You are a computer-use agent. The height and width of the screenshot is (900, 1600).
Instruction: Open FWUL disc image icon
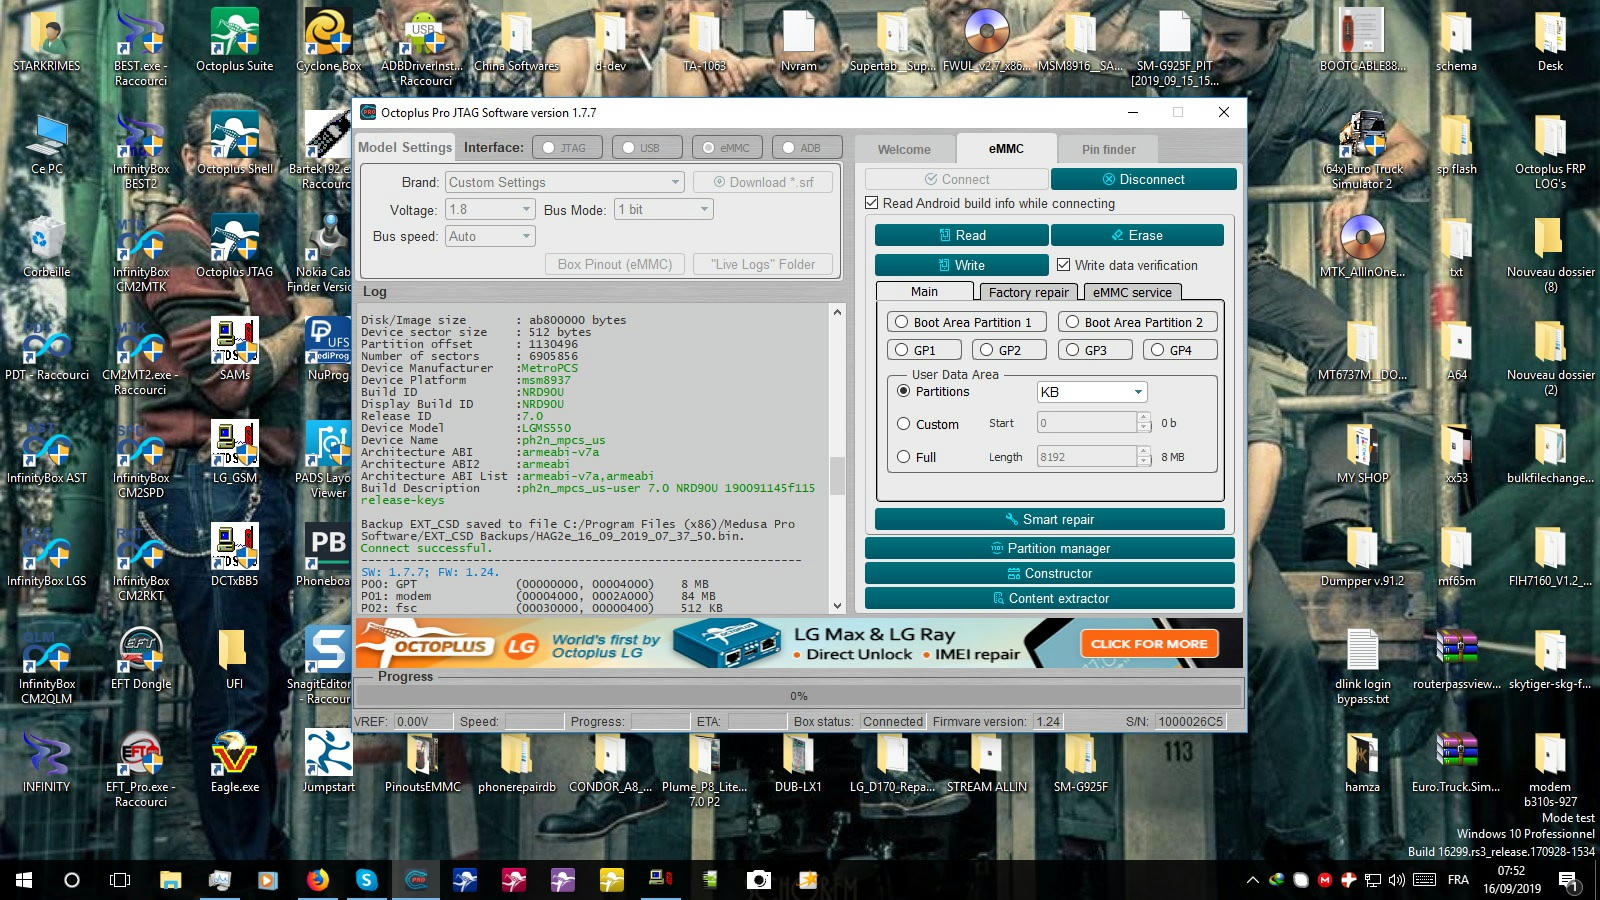point(986,40)
